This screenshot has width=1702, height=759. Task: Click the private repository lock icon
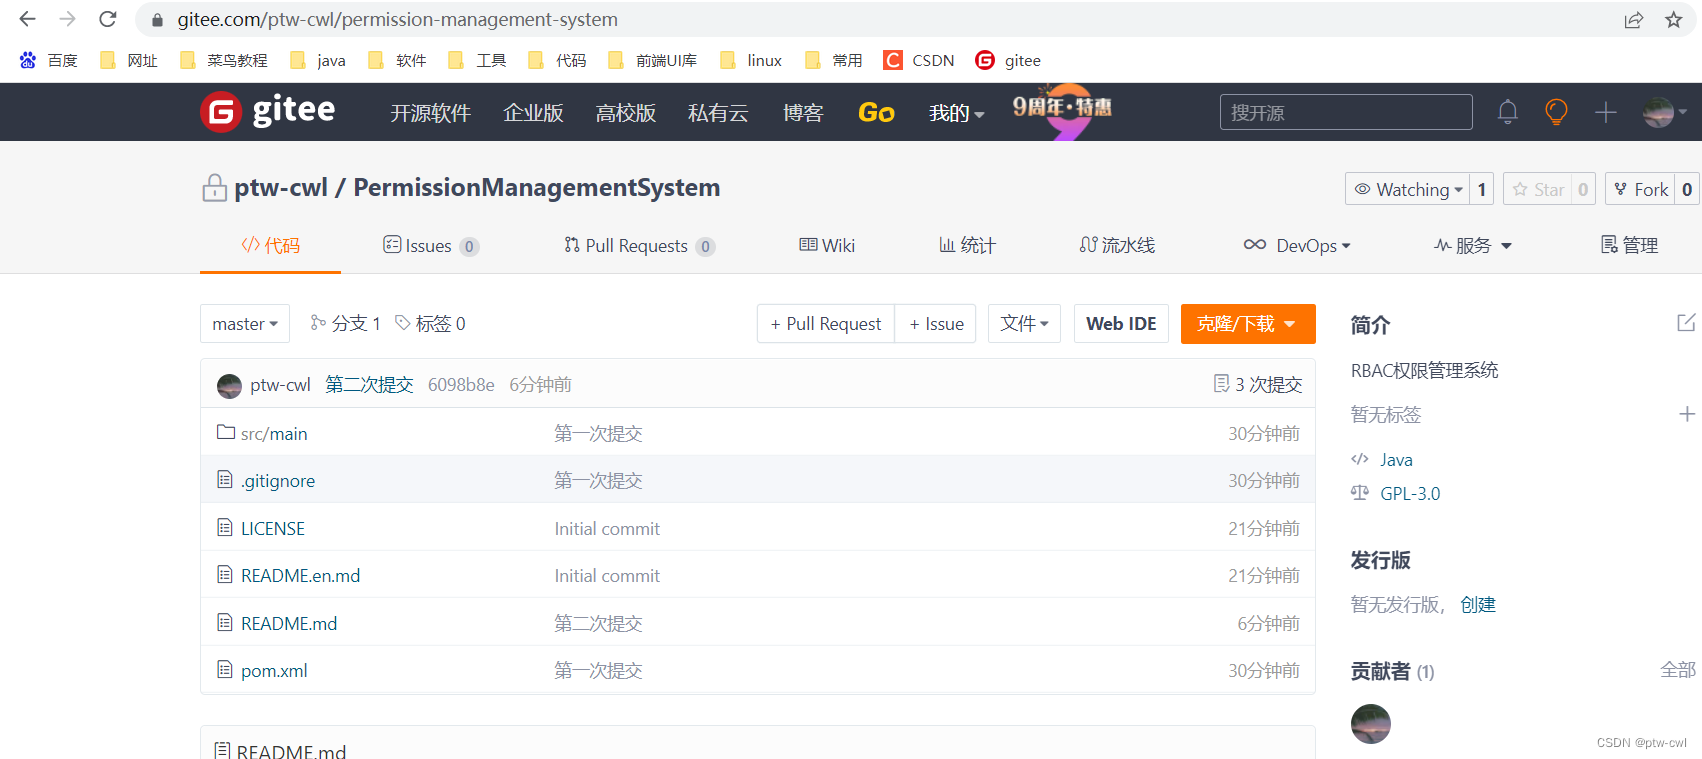214,188
